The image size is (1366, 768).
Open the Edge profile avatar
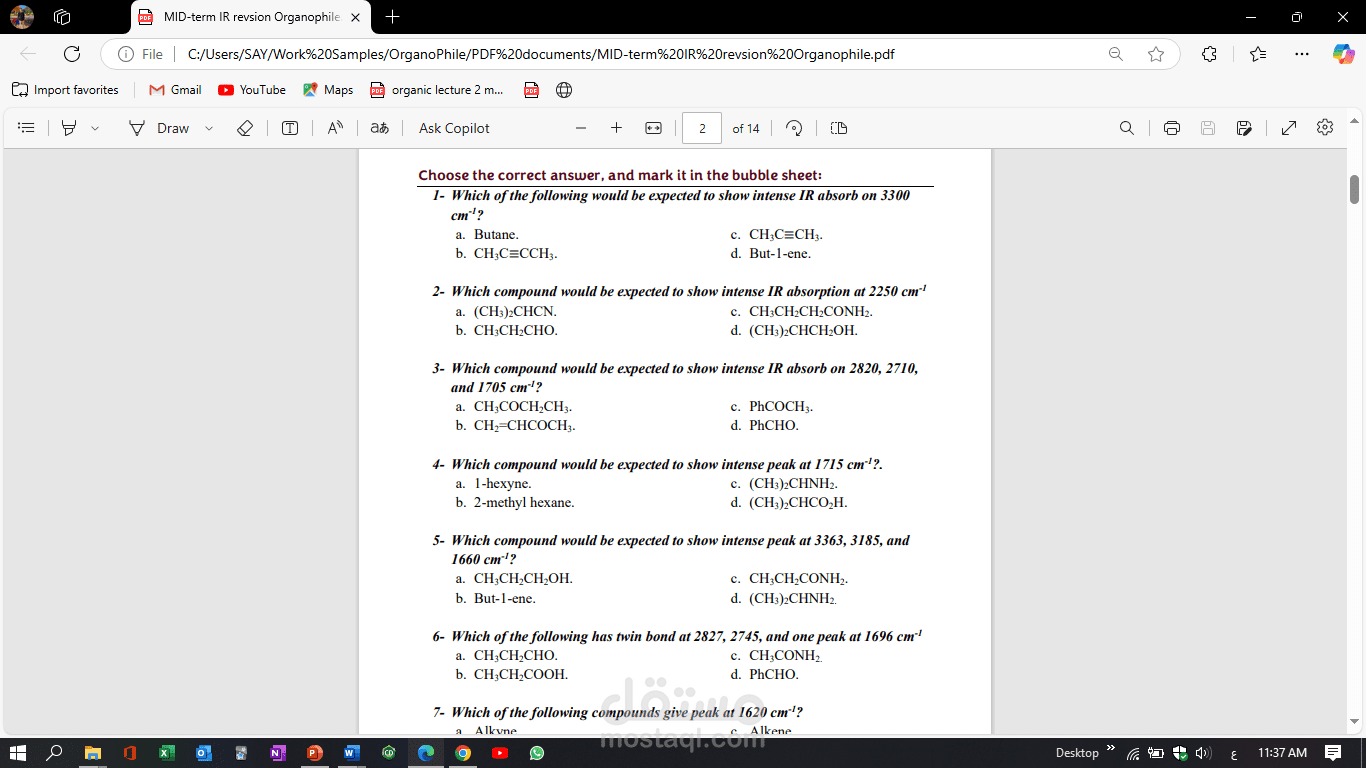[22, 17]
